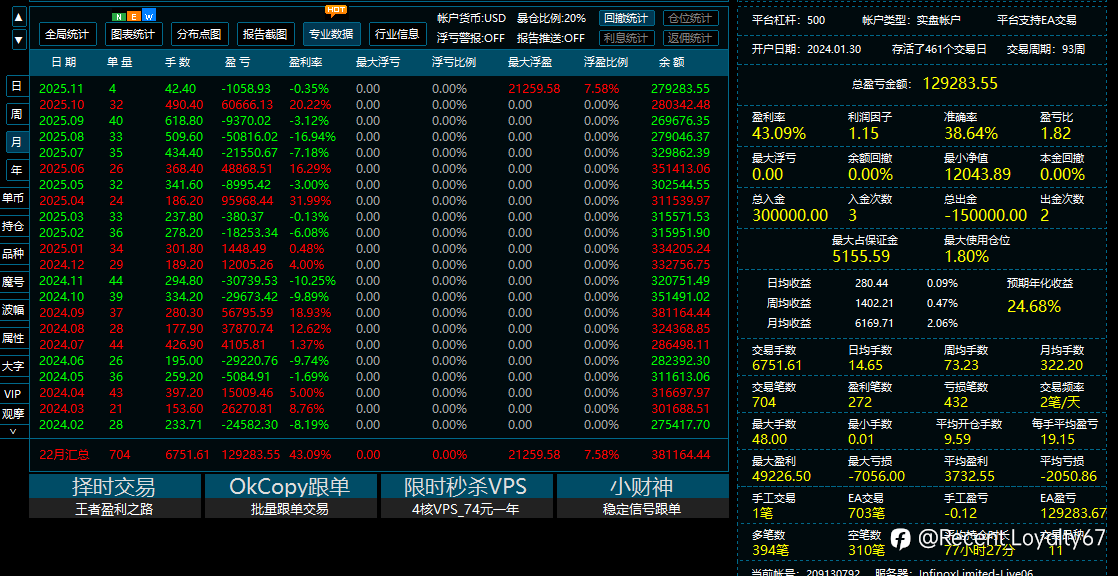Open the 分布点图 tab
This screenshot has height=576, width=1118.
tap(200, 34)
